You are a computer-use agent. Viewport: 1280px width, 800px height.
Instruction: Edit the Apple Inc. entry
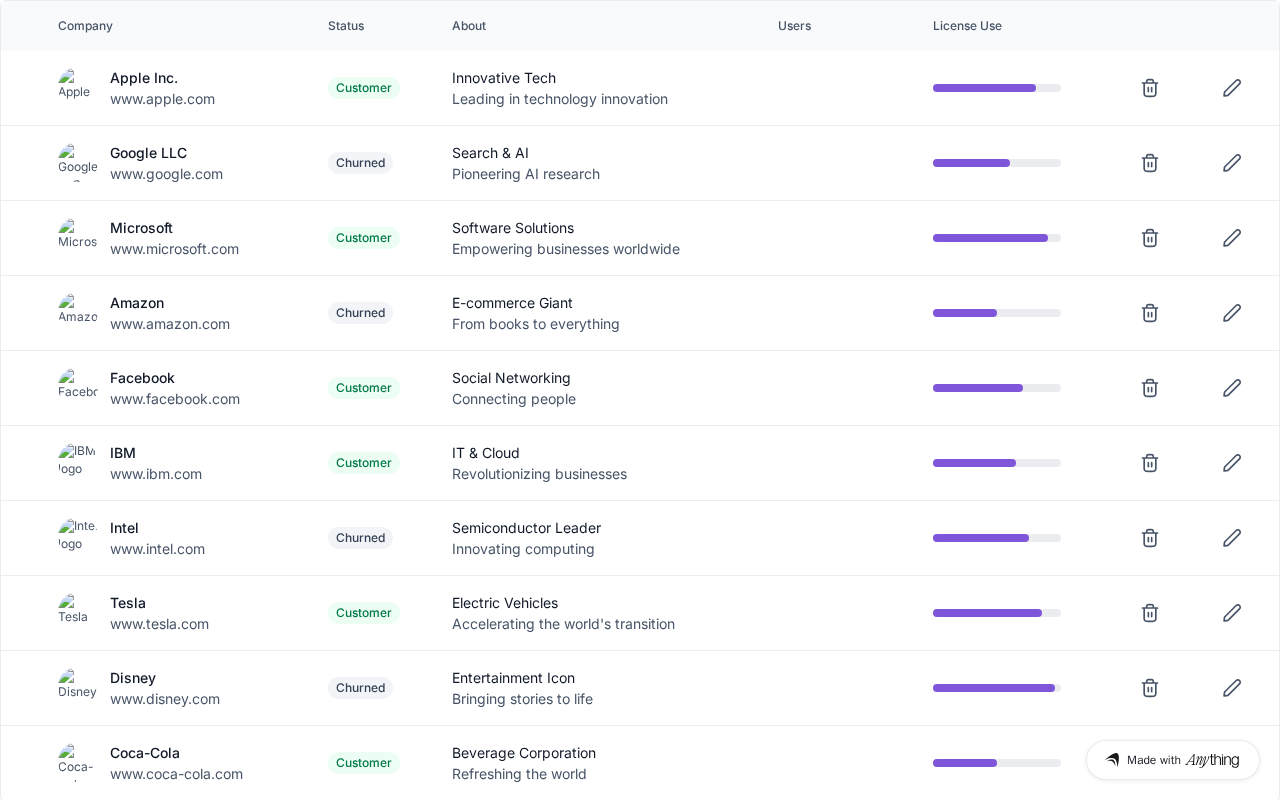pyautogui.click(x=1232, y=88)
